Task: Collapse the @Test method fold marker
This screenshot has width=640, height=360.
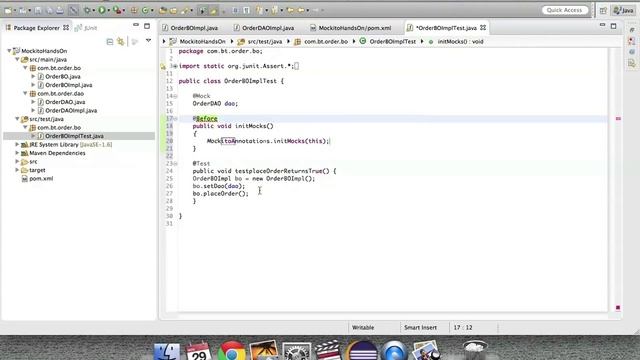Action: click(x=176, y=164)
